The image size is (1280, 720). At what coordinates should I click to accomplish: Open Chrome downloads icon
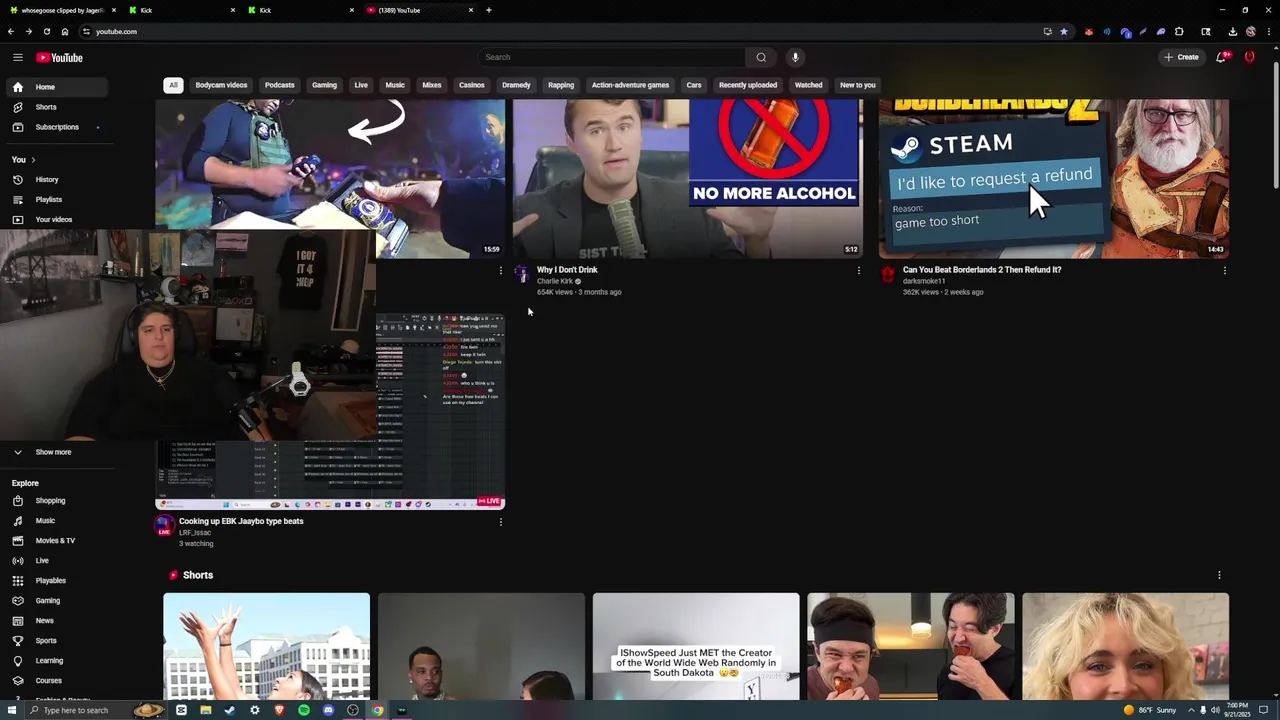1232,31
